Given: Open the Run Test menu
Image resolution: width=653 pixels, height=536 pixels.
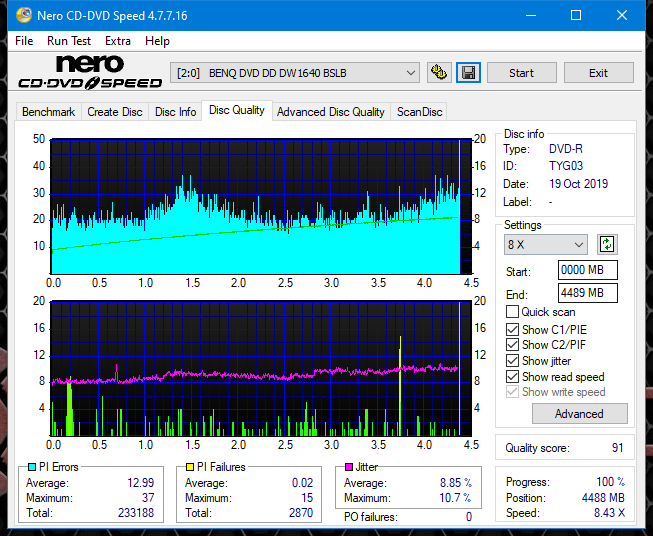Looking at the screenshot, I should tap(69, 41).
